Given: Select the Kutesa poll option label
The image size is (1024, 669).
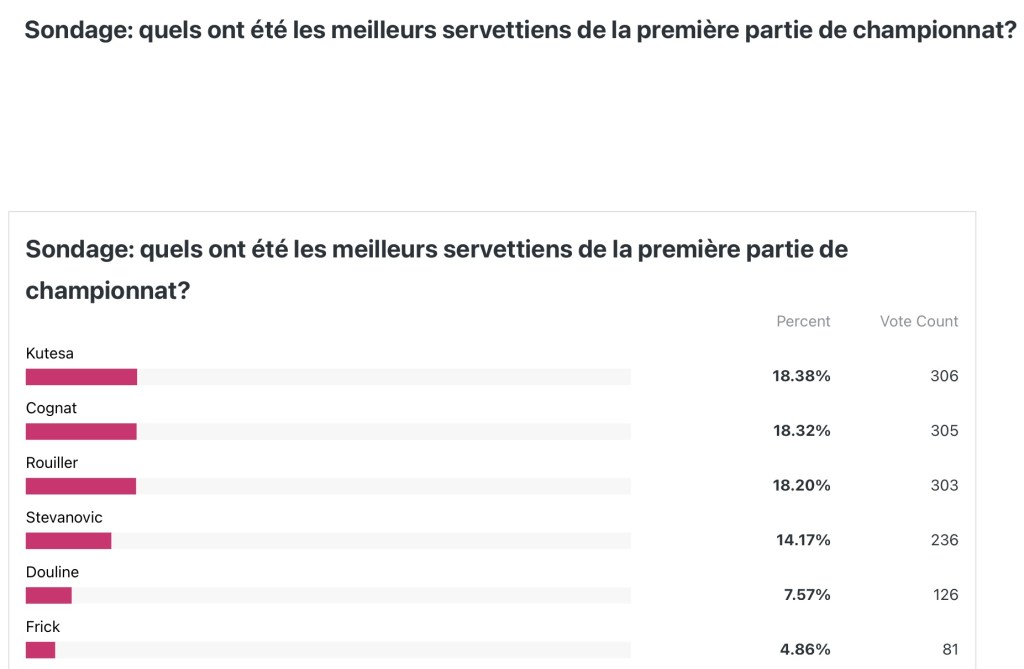Looking at the screenshot, I should coord(49,353).
